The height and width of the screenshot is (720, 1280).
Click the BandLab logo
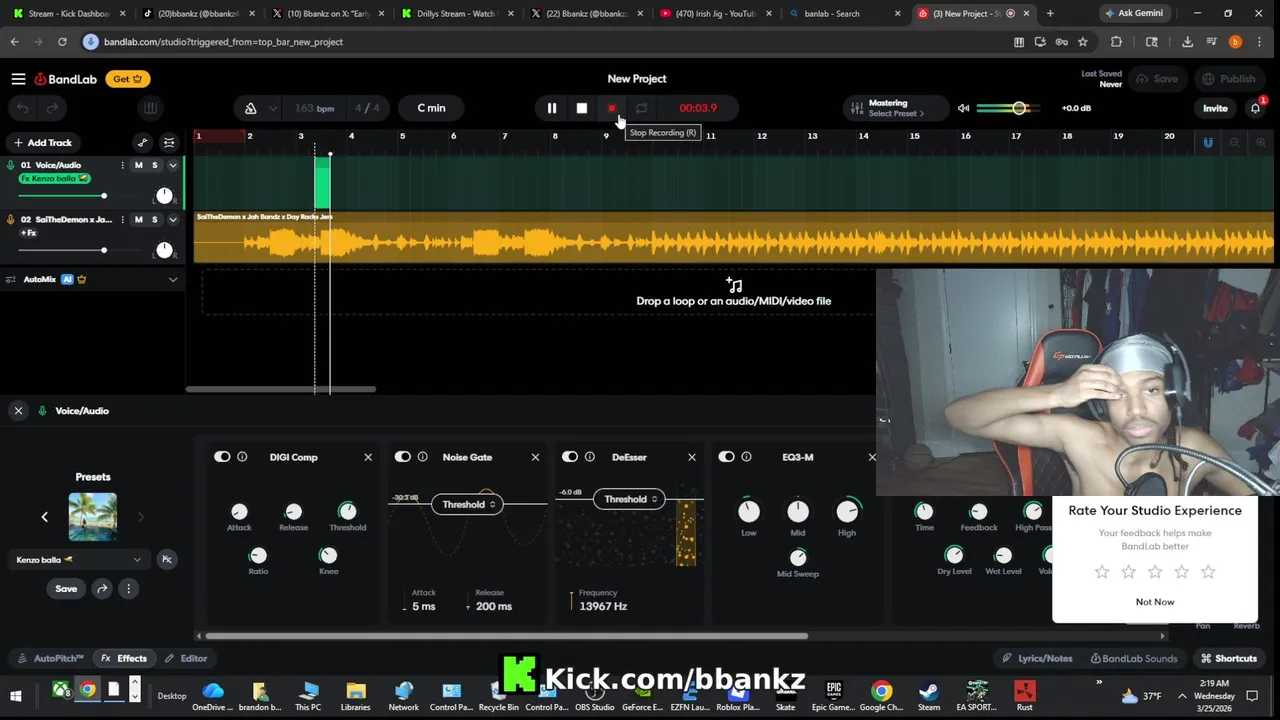pos(66,79)
